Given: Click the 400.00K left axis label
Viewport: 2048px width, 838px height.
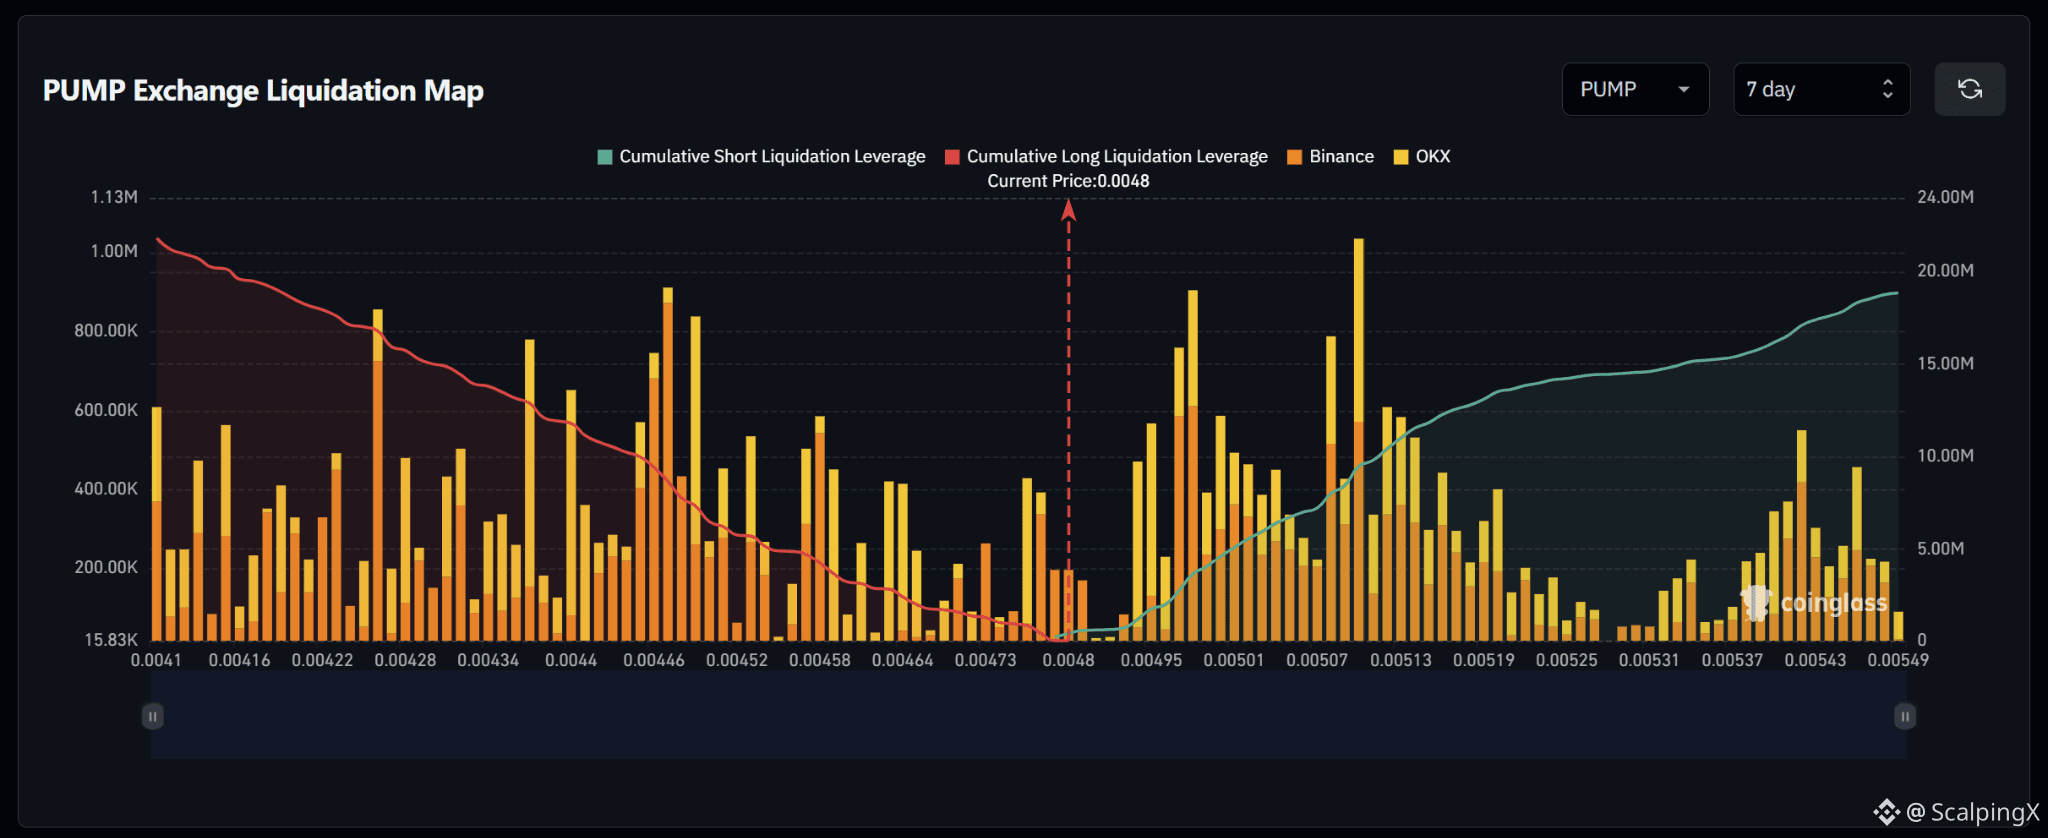Looking at the screenshot, I should pyautogui.click(x=106, y=489).
